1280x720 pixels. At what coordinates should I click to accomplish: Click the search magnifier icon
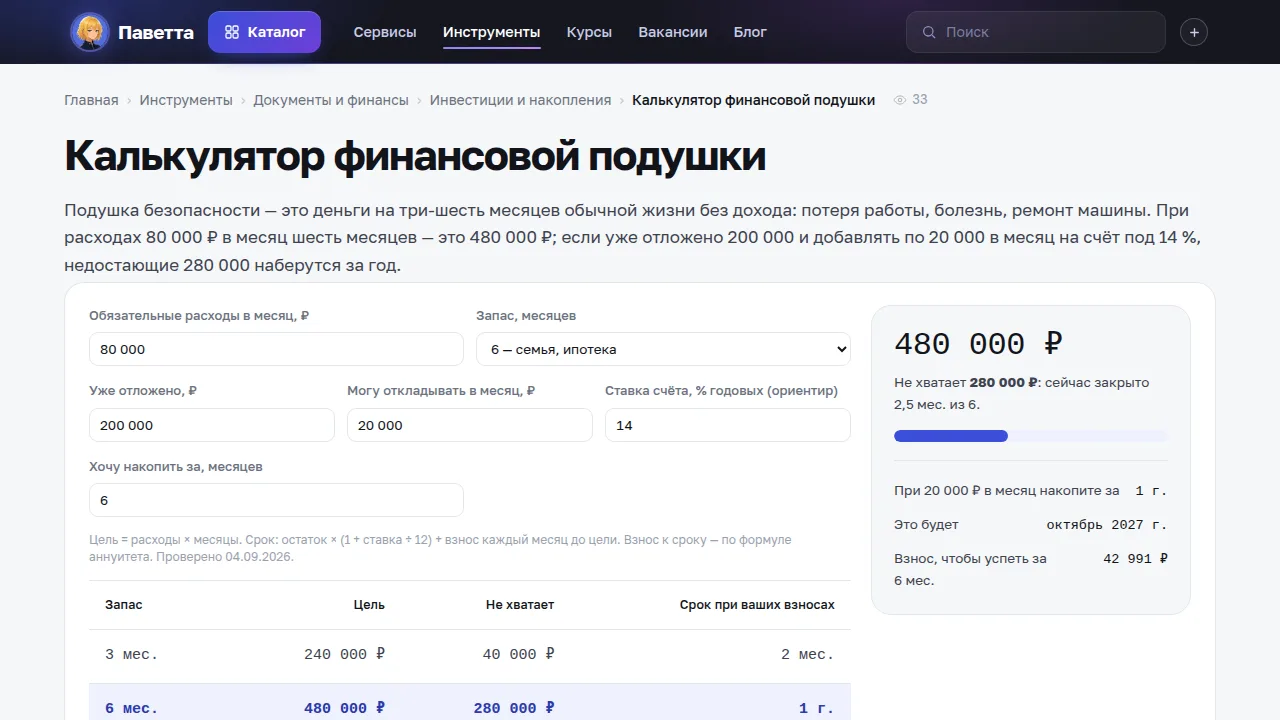(x=929, y=32)
